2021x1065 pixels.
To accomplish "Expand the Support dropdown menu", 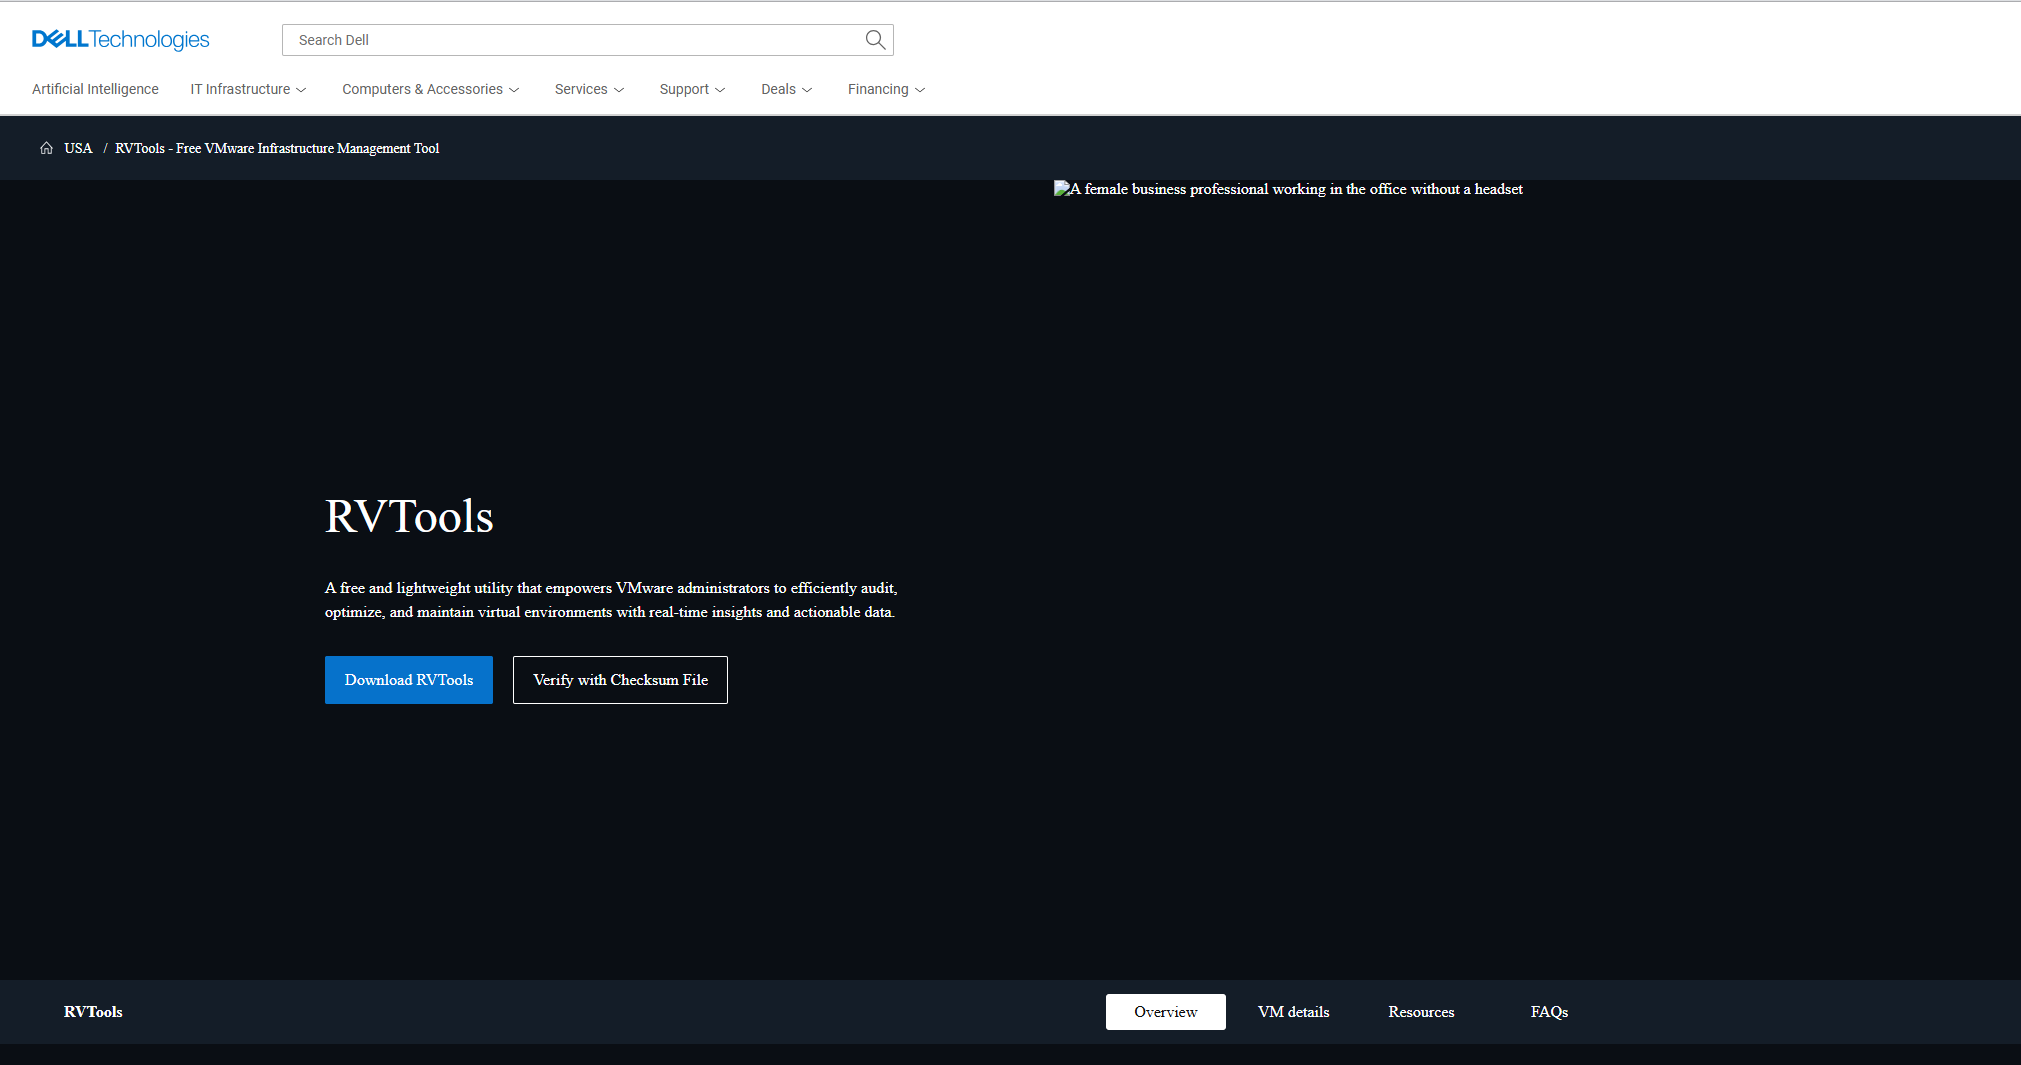I will point(692,89).
